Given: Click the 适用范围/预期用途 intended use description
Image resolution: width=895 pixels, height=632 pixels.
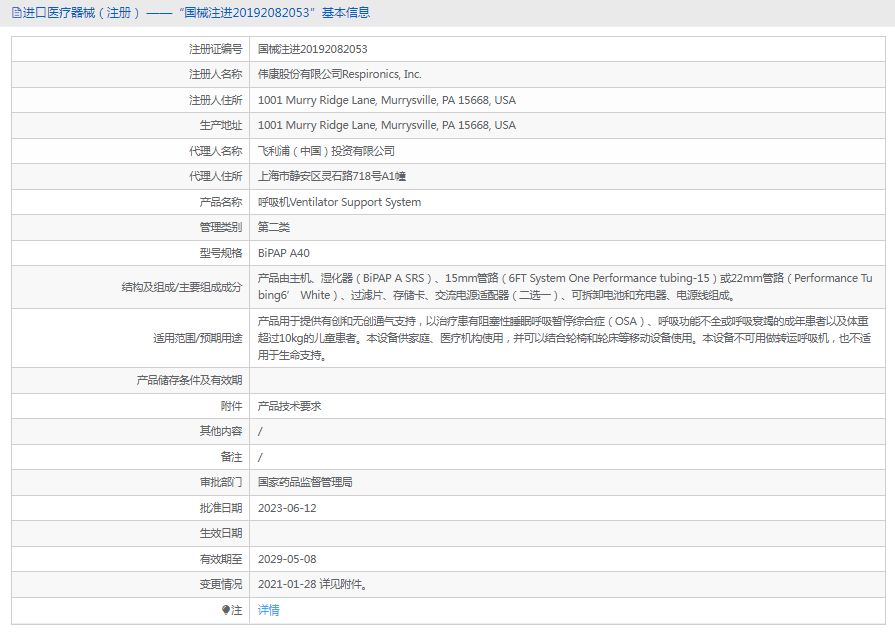Looking at the screenshot, I should (564, 338).
